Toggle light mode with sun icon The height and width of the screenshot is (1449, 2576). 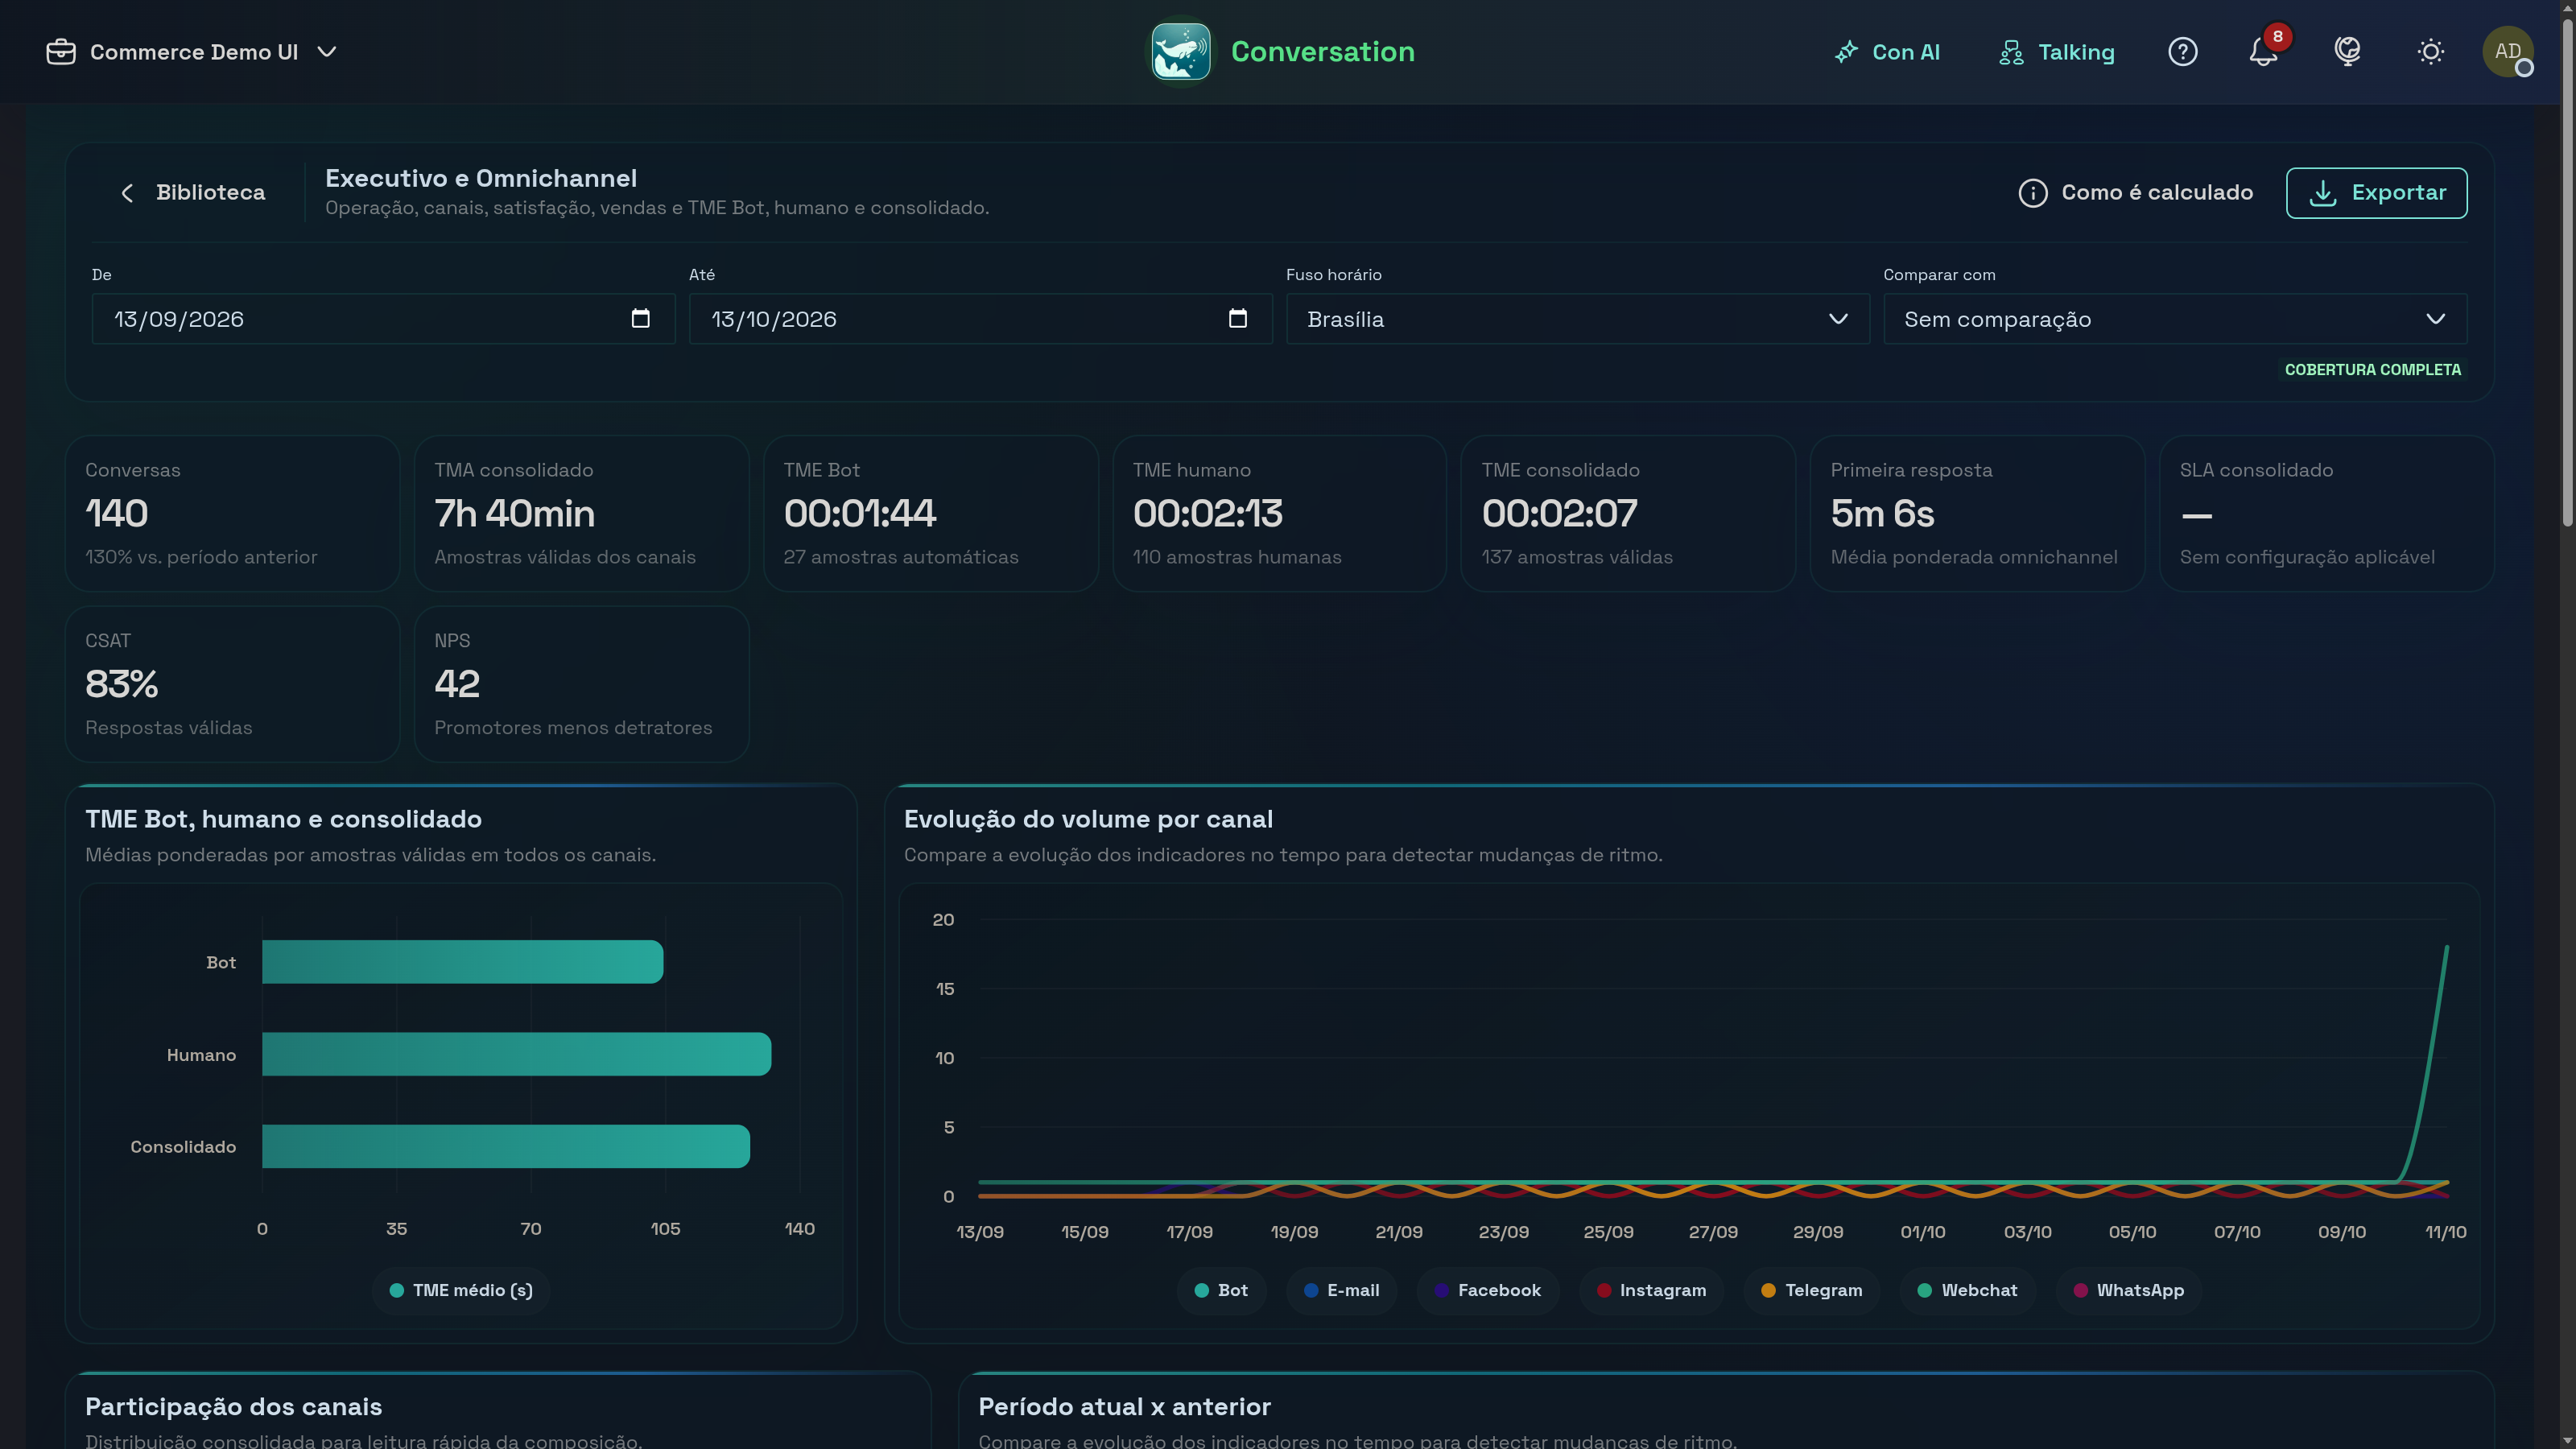coord(2430,52)
